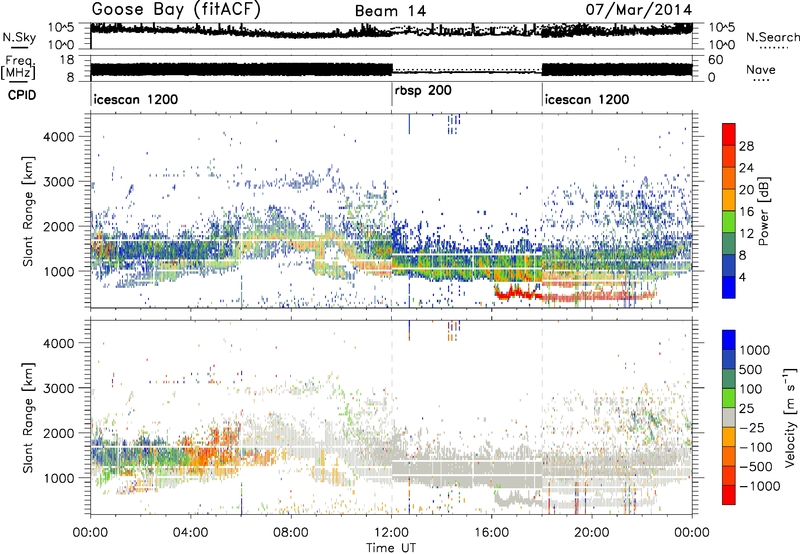Select the 'N.Search' legend label
800x554 pixels.
coord(772,37)
